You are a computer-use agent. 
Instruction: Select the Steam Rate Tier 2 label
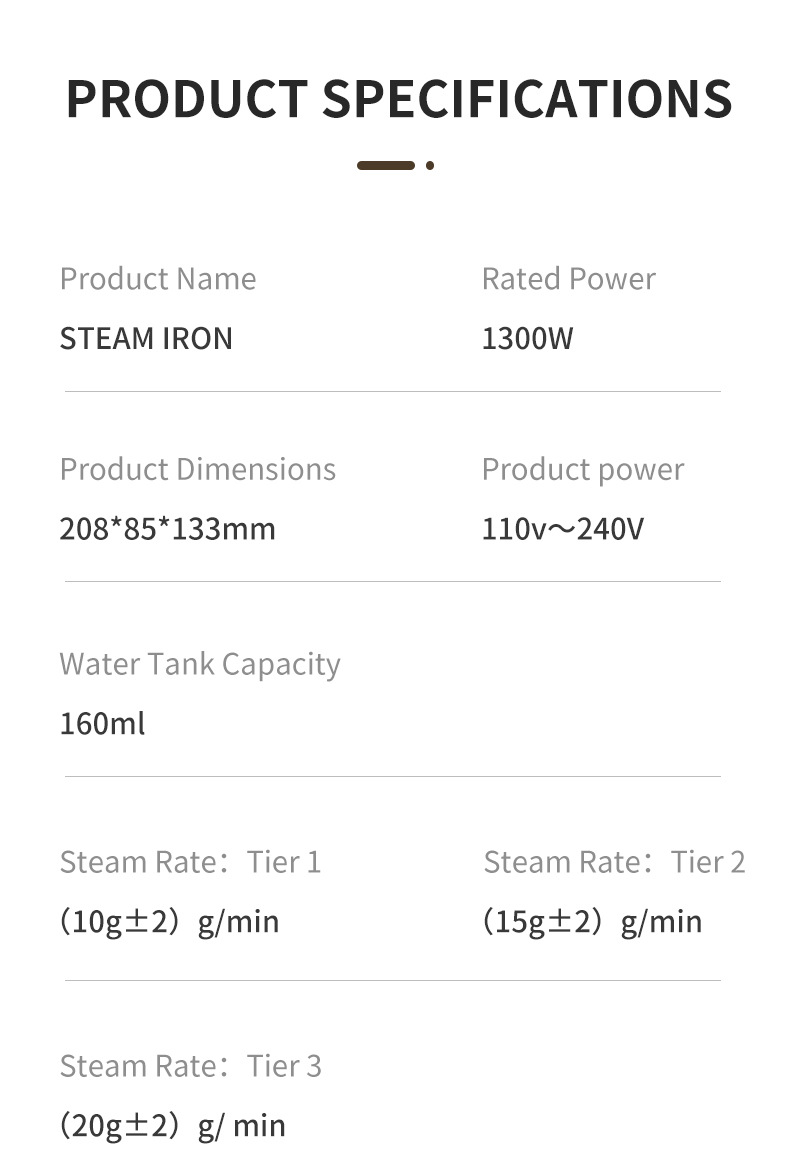tap(614, 862)
